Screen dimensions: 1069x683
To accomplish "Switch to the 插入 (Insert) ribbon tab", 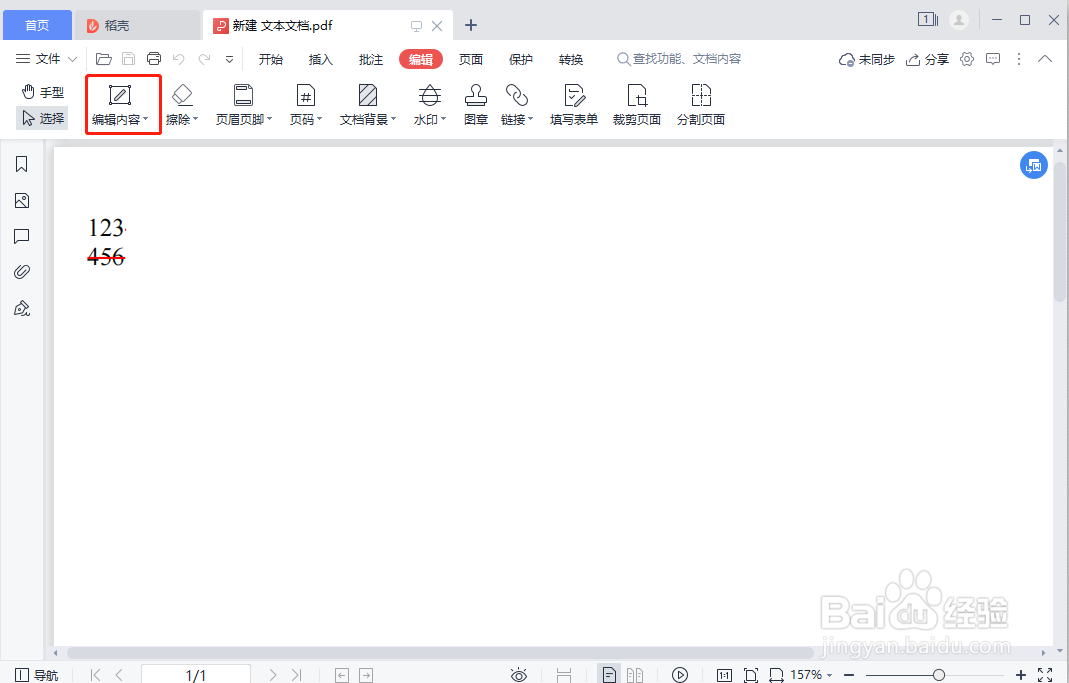I will (320, 59).
